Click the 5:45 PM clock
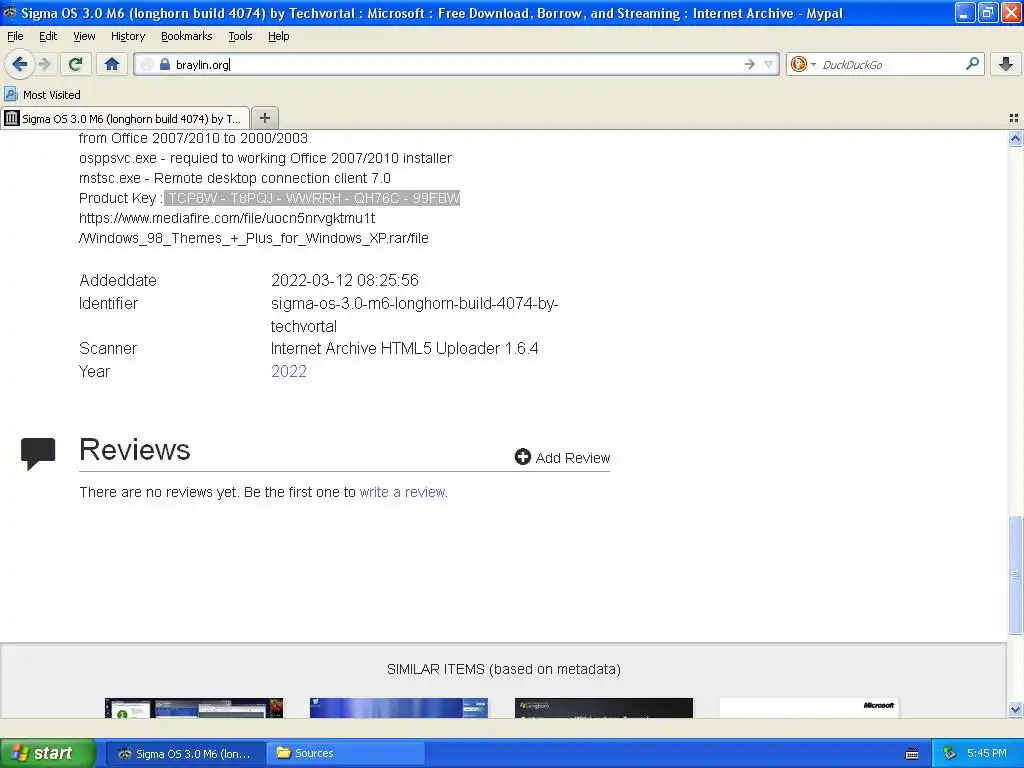 [986, 754]
